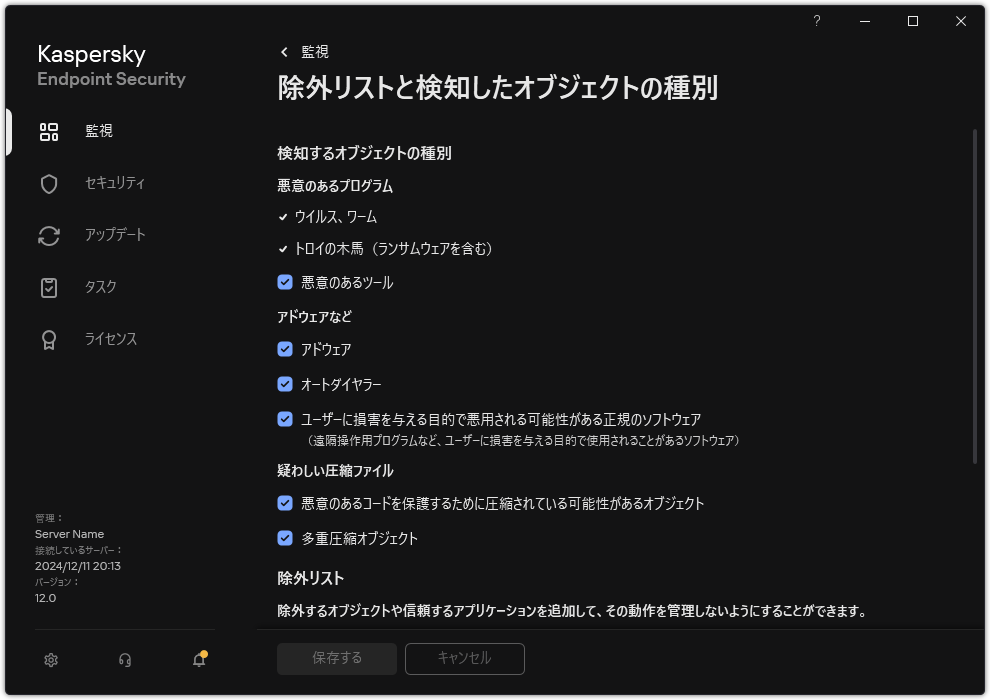
Task: Go back using the chevron beside 監視
Action: tap(281, 51)
